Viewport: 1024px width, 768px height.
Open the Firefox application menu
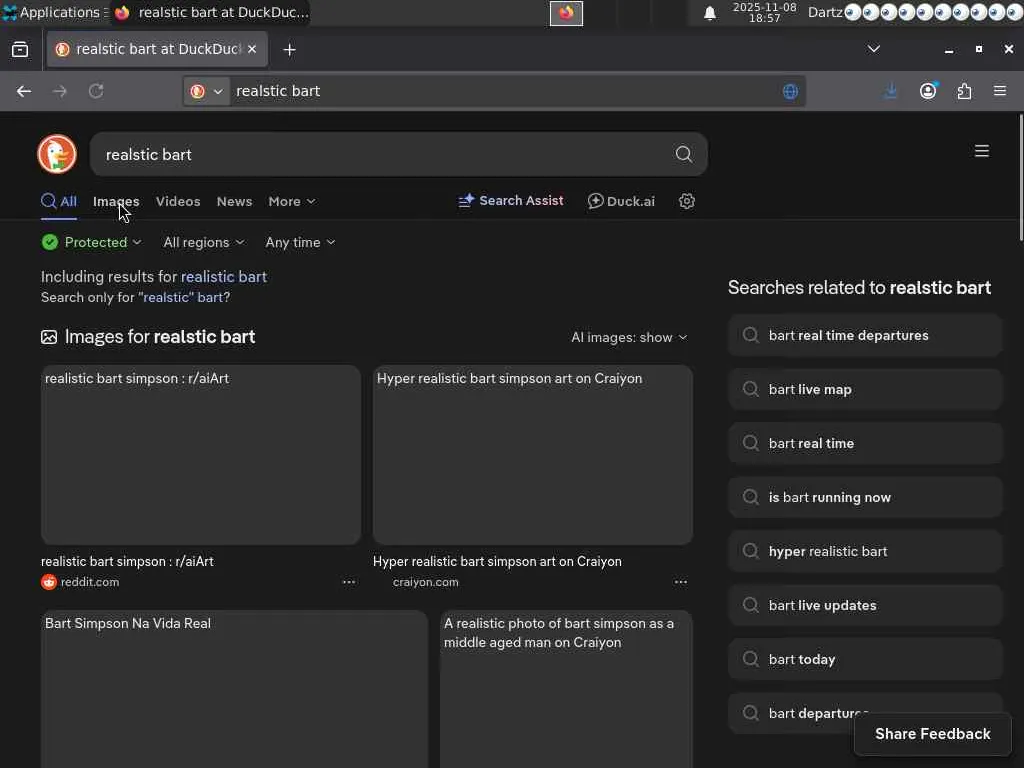click(1000, 91)
